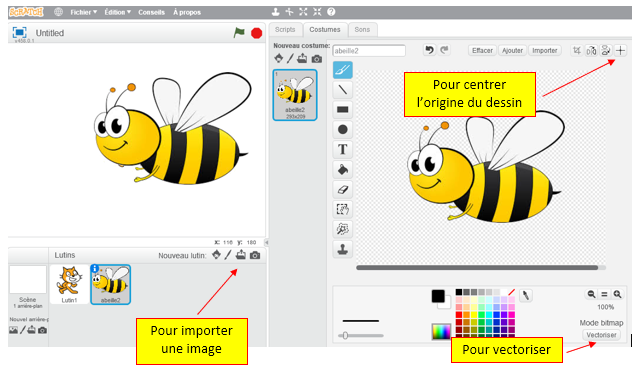Click the green flag to start
The height and width of the screenshot is (368, 638).
(x=239, y=33)
